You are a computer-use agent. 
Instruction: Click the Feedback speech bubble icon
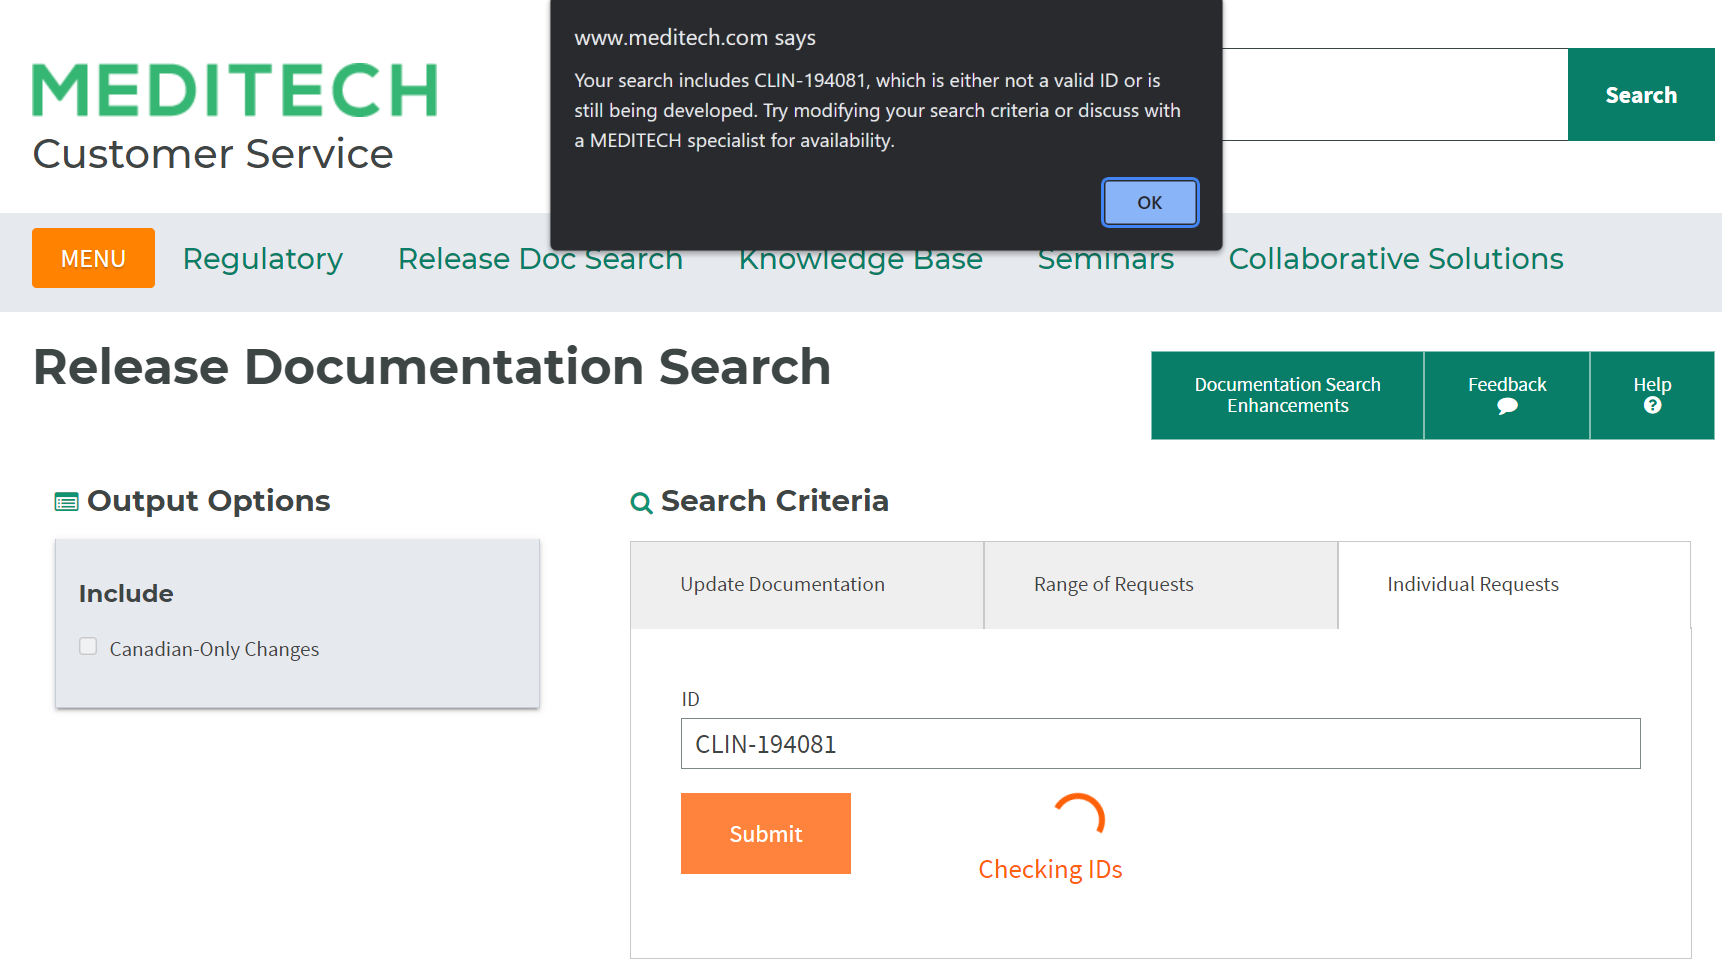[x=1507, y=406]
